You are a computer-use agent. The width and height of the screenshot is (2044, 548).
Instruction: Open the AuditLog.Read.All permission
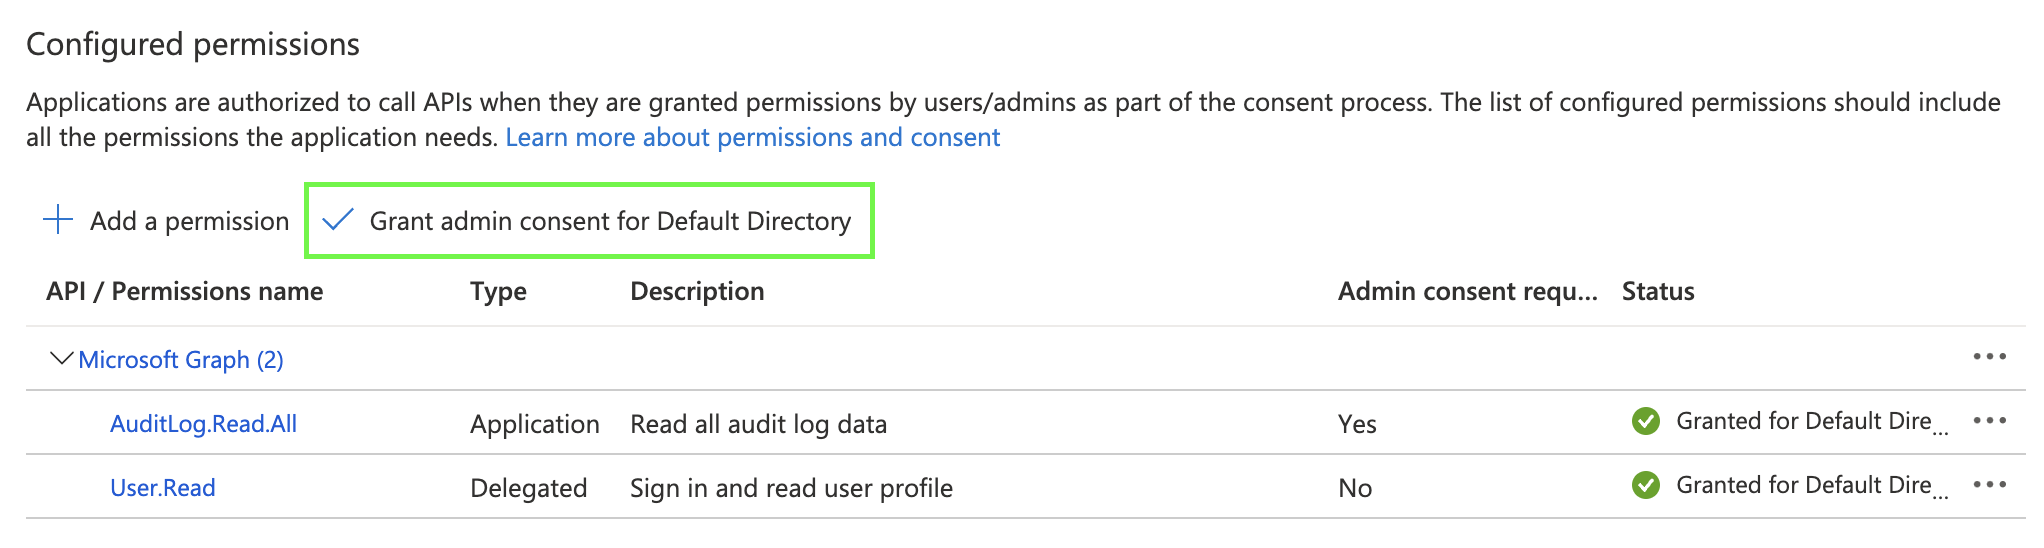pyautogui.click(x=203, y=424)
